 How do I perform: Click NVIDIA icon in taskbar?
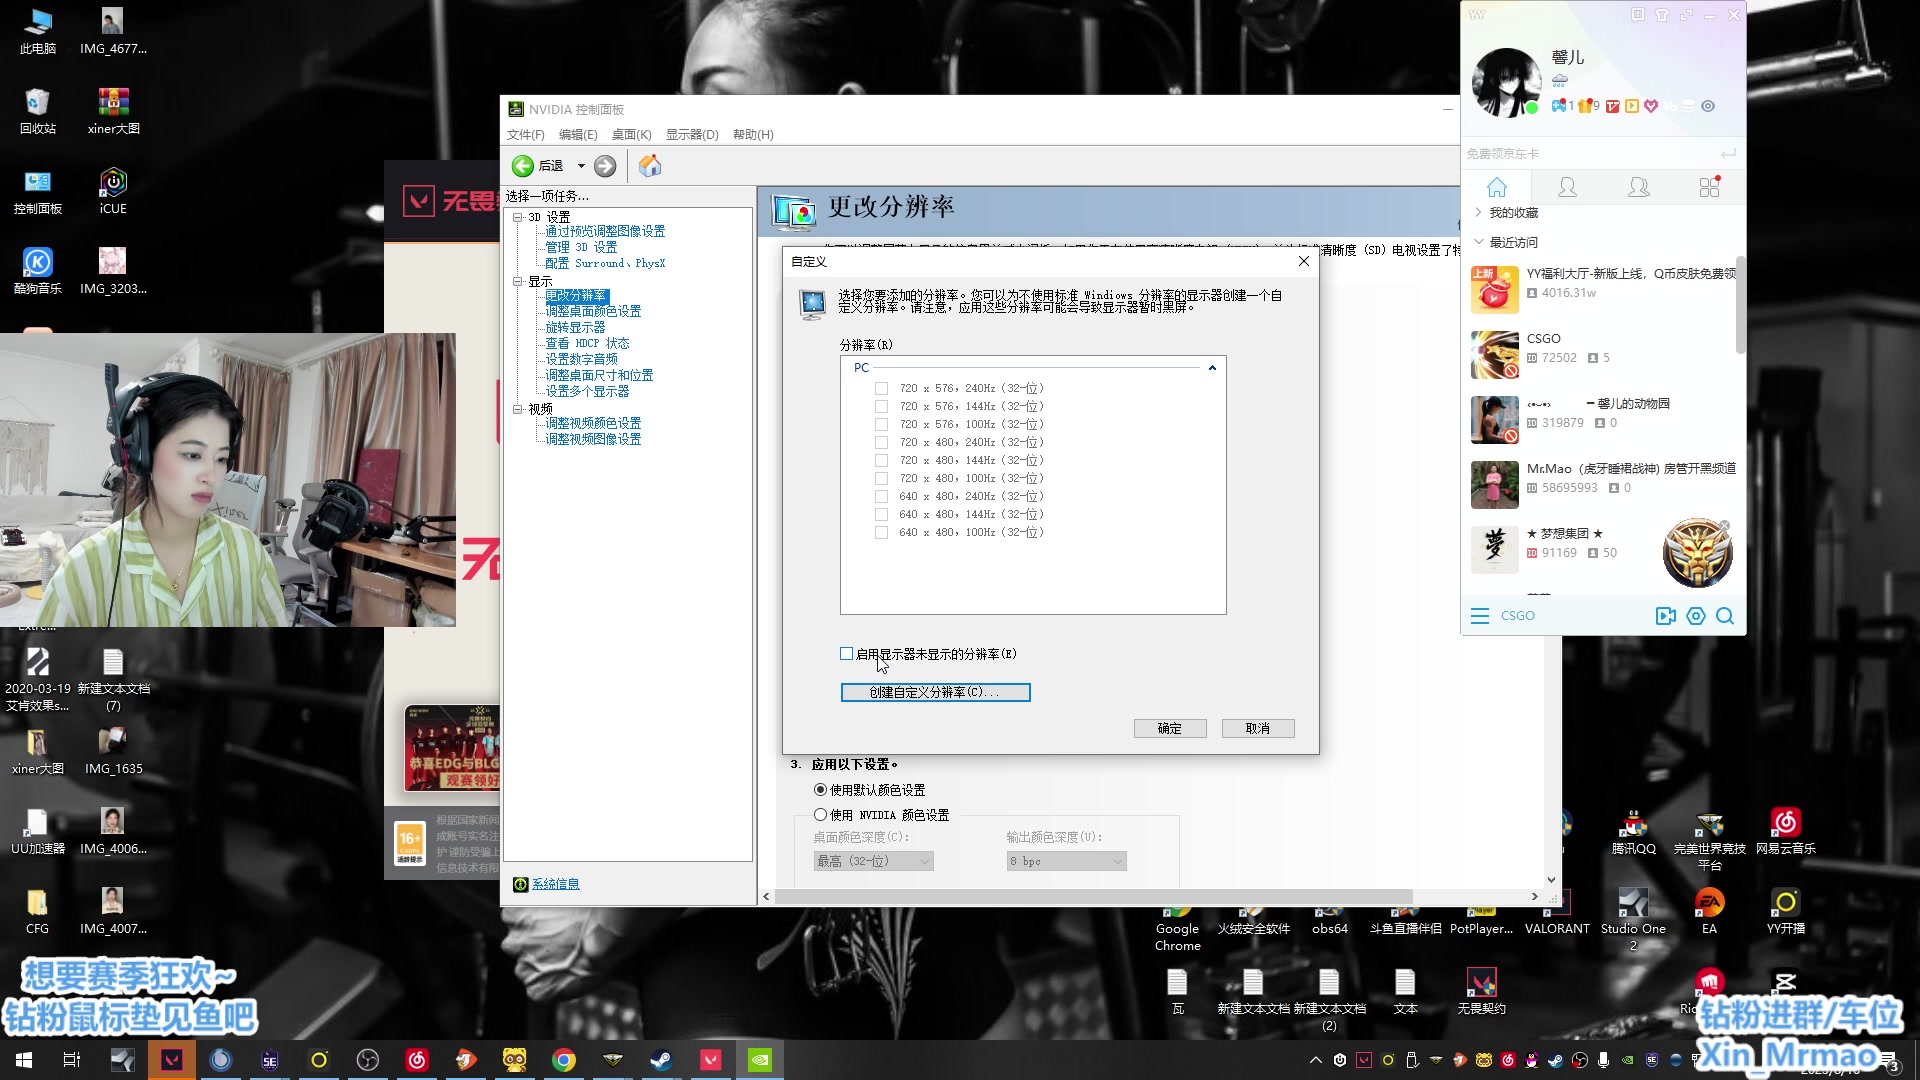[760, 1060]
